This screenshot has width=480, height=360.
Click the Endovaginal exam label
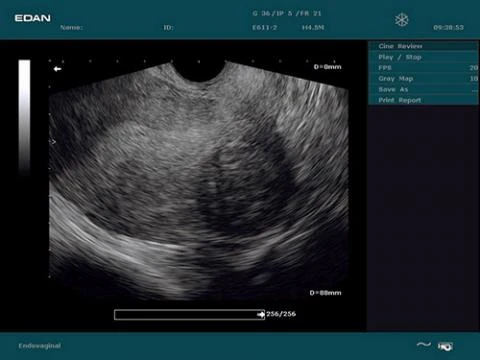(x=40, y=346)
